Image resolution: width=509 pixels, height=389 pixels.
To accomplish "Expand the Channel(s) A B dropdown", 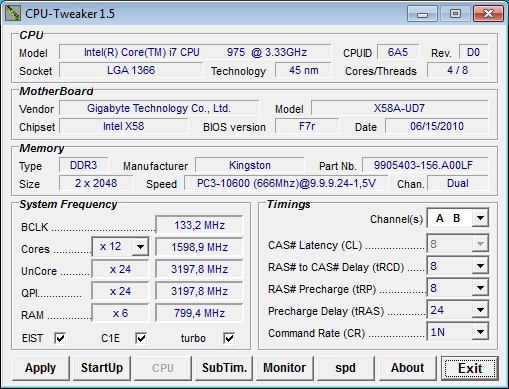I will coord(458,218).
